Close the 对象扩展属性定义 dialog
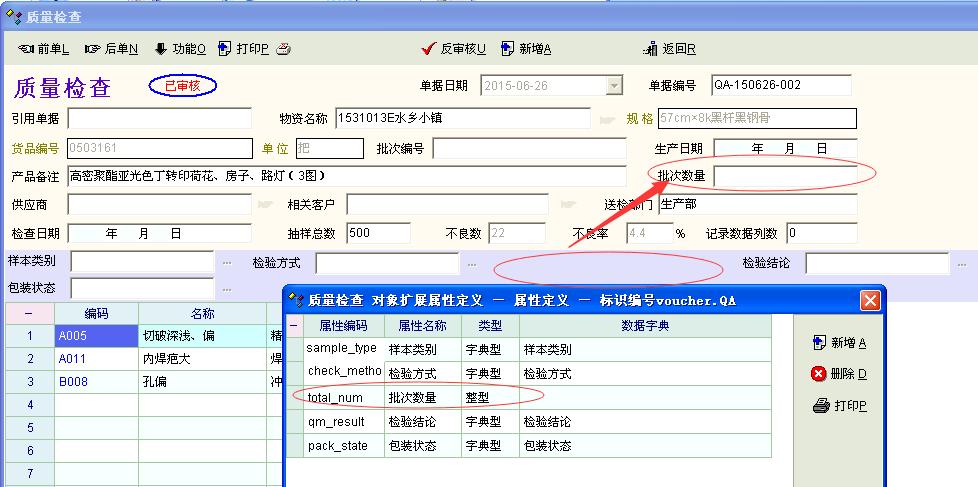This screenshot has height=487, width=978. point(870,299)
